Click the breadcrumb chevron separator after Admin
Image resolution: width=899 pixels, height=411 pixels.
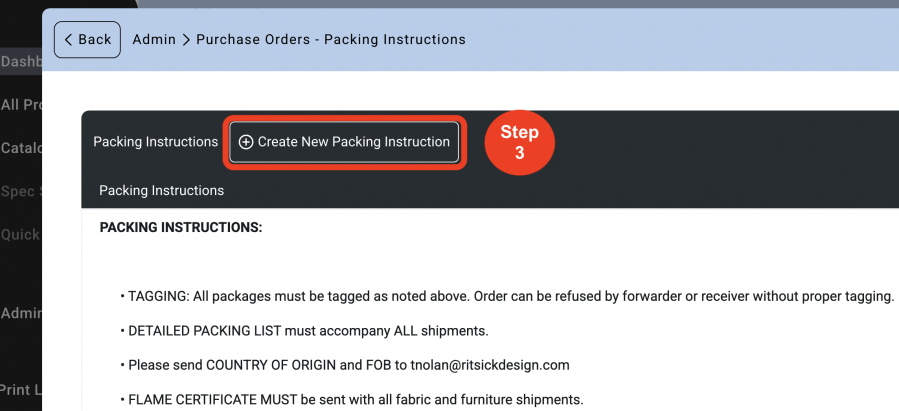pyautogui.click(x=186, y=40)
